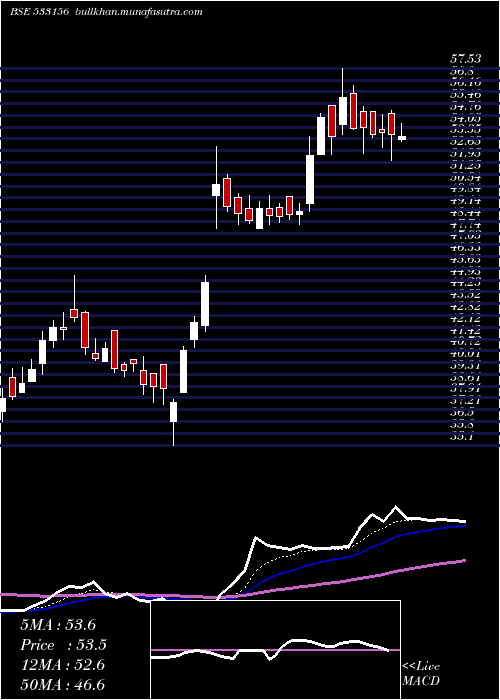Screen dimensions: 500x700
Task: Click inside the MACD inset chart box
Action: click(275, 650)
